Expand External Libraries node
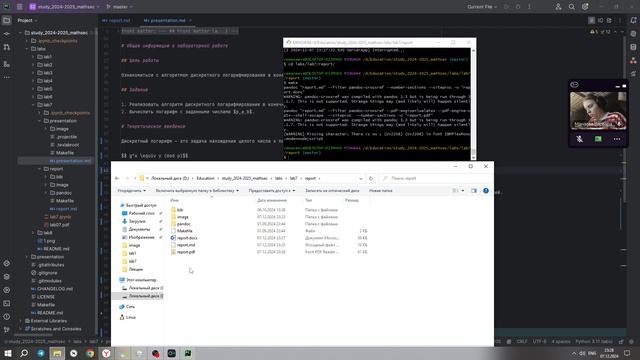640x360 pixels. [x=21, y=321]
